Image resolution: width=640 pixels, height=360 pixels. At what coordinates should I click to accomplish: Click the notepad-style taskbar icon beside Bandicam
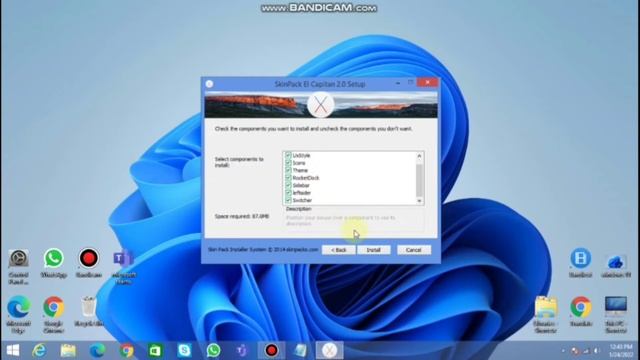pyautogui.click(x=300, y=350)
